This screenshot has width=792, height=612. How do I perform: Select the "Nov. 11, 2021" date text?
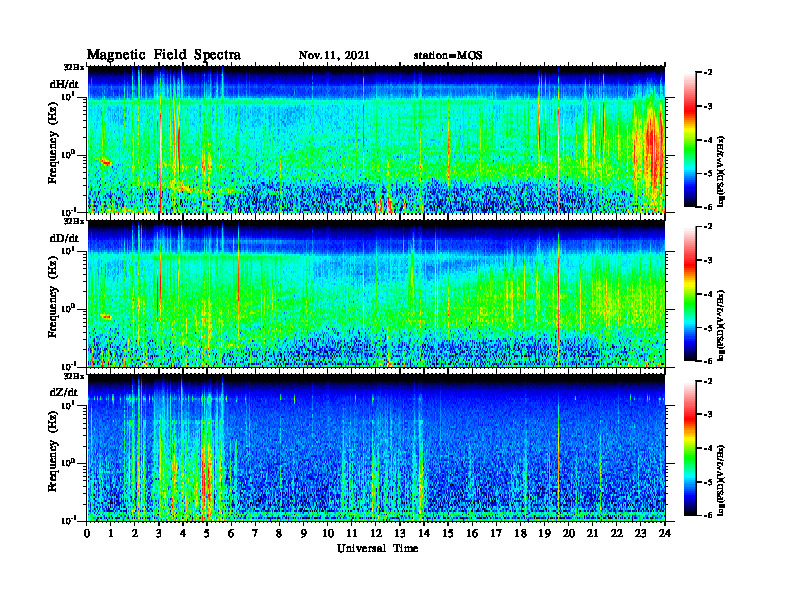[334, 56]
